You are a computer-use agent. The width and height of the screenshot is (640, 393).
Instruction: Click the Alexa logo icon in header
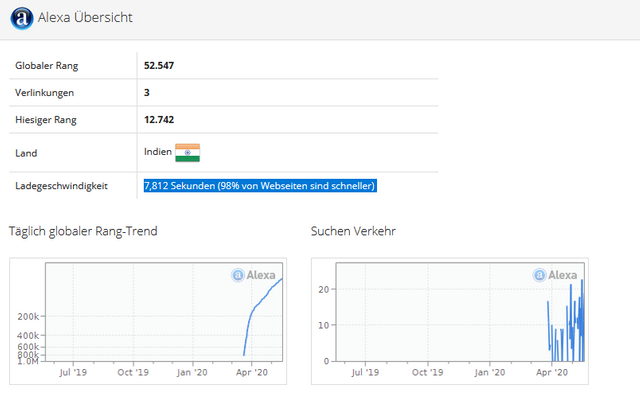[22, 18]
